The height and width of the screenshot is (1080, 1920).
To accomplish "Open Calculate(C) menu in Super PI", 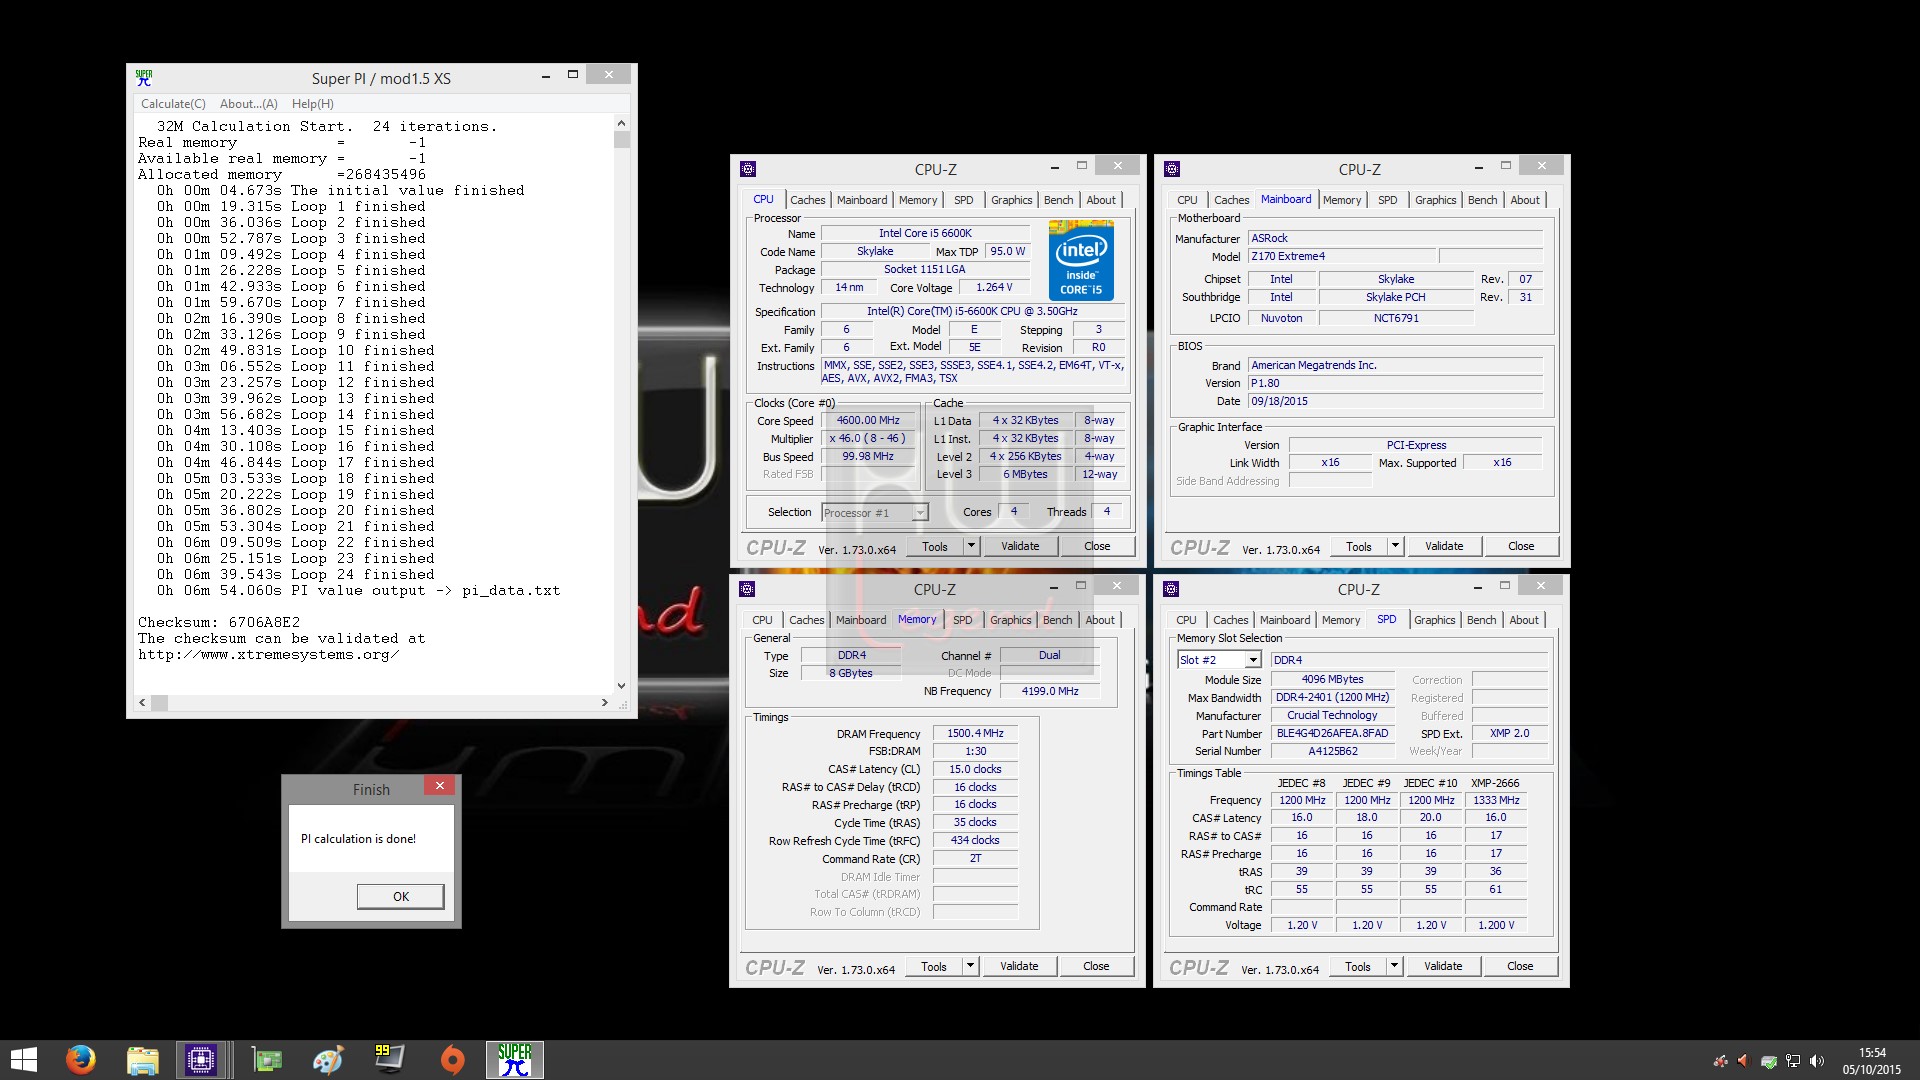I will pyautogui.click(x=173, y=104).
